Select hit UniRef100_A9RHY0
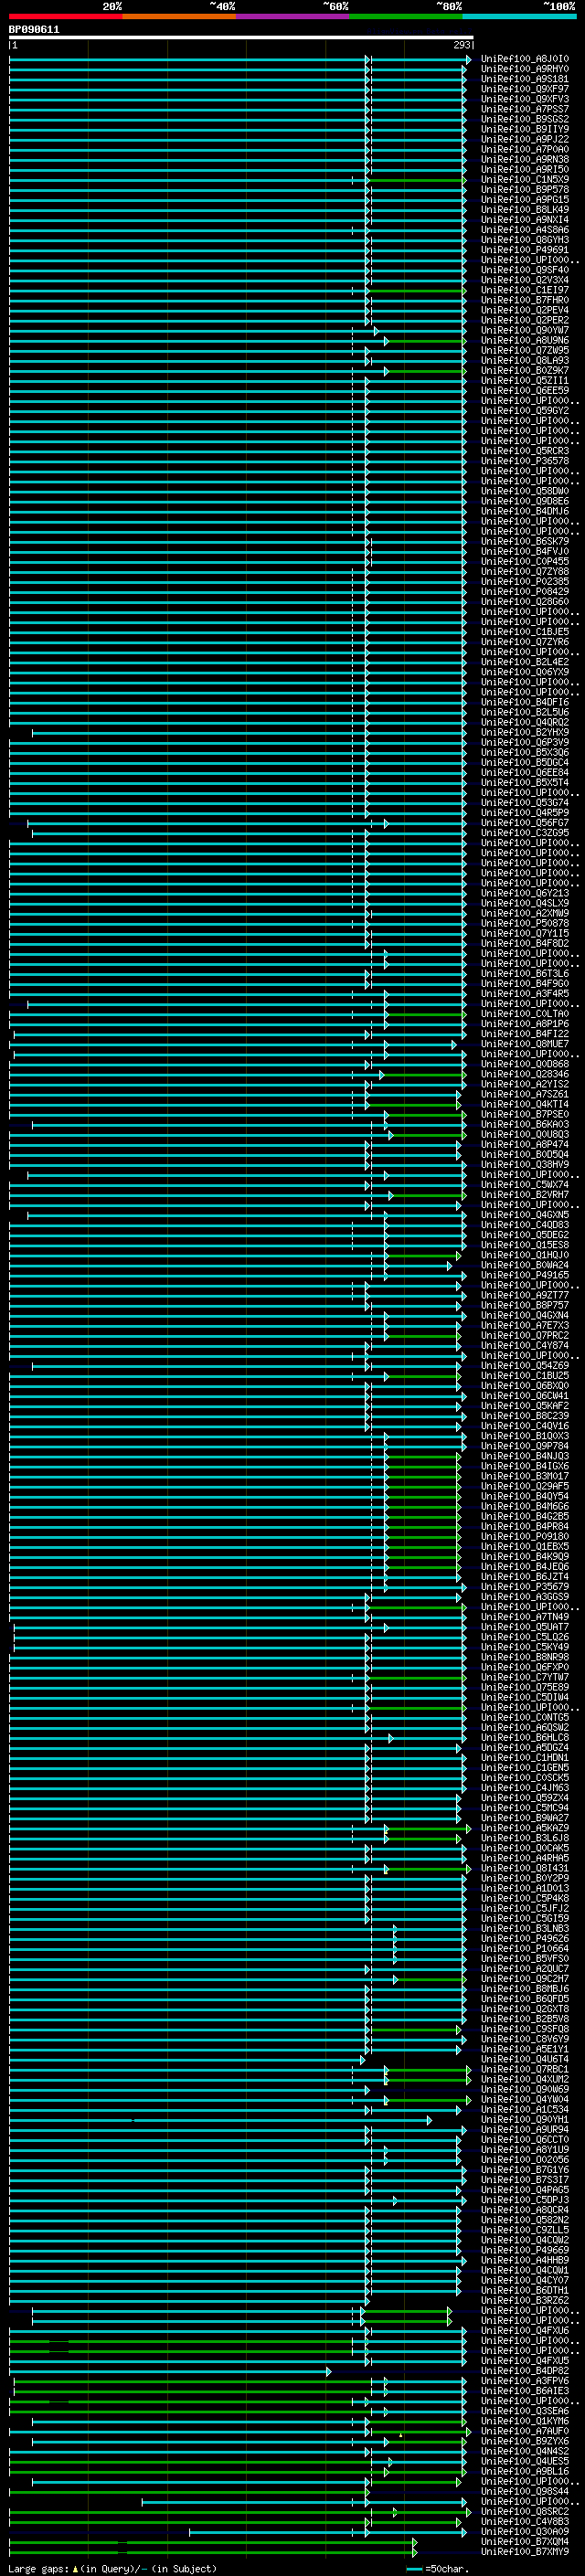The width and height of the screenshot is (585, 2576). 524,69
